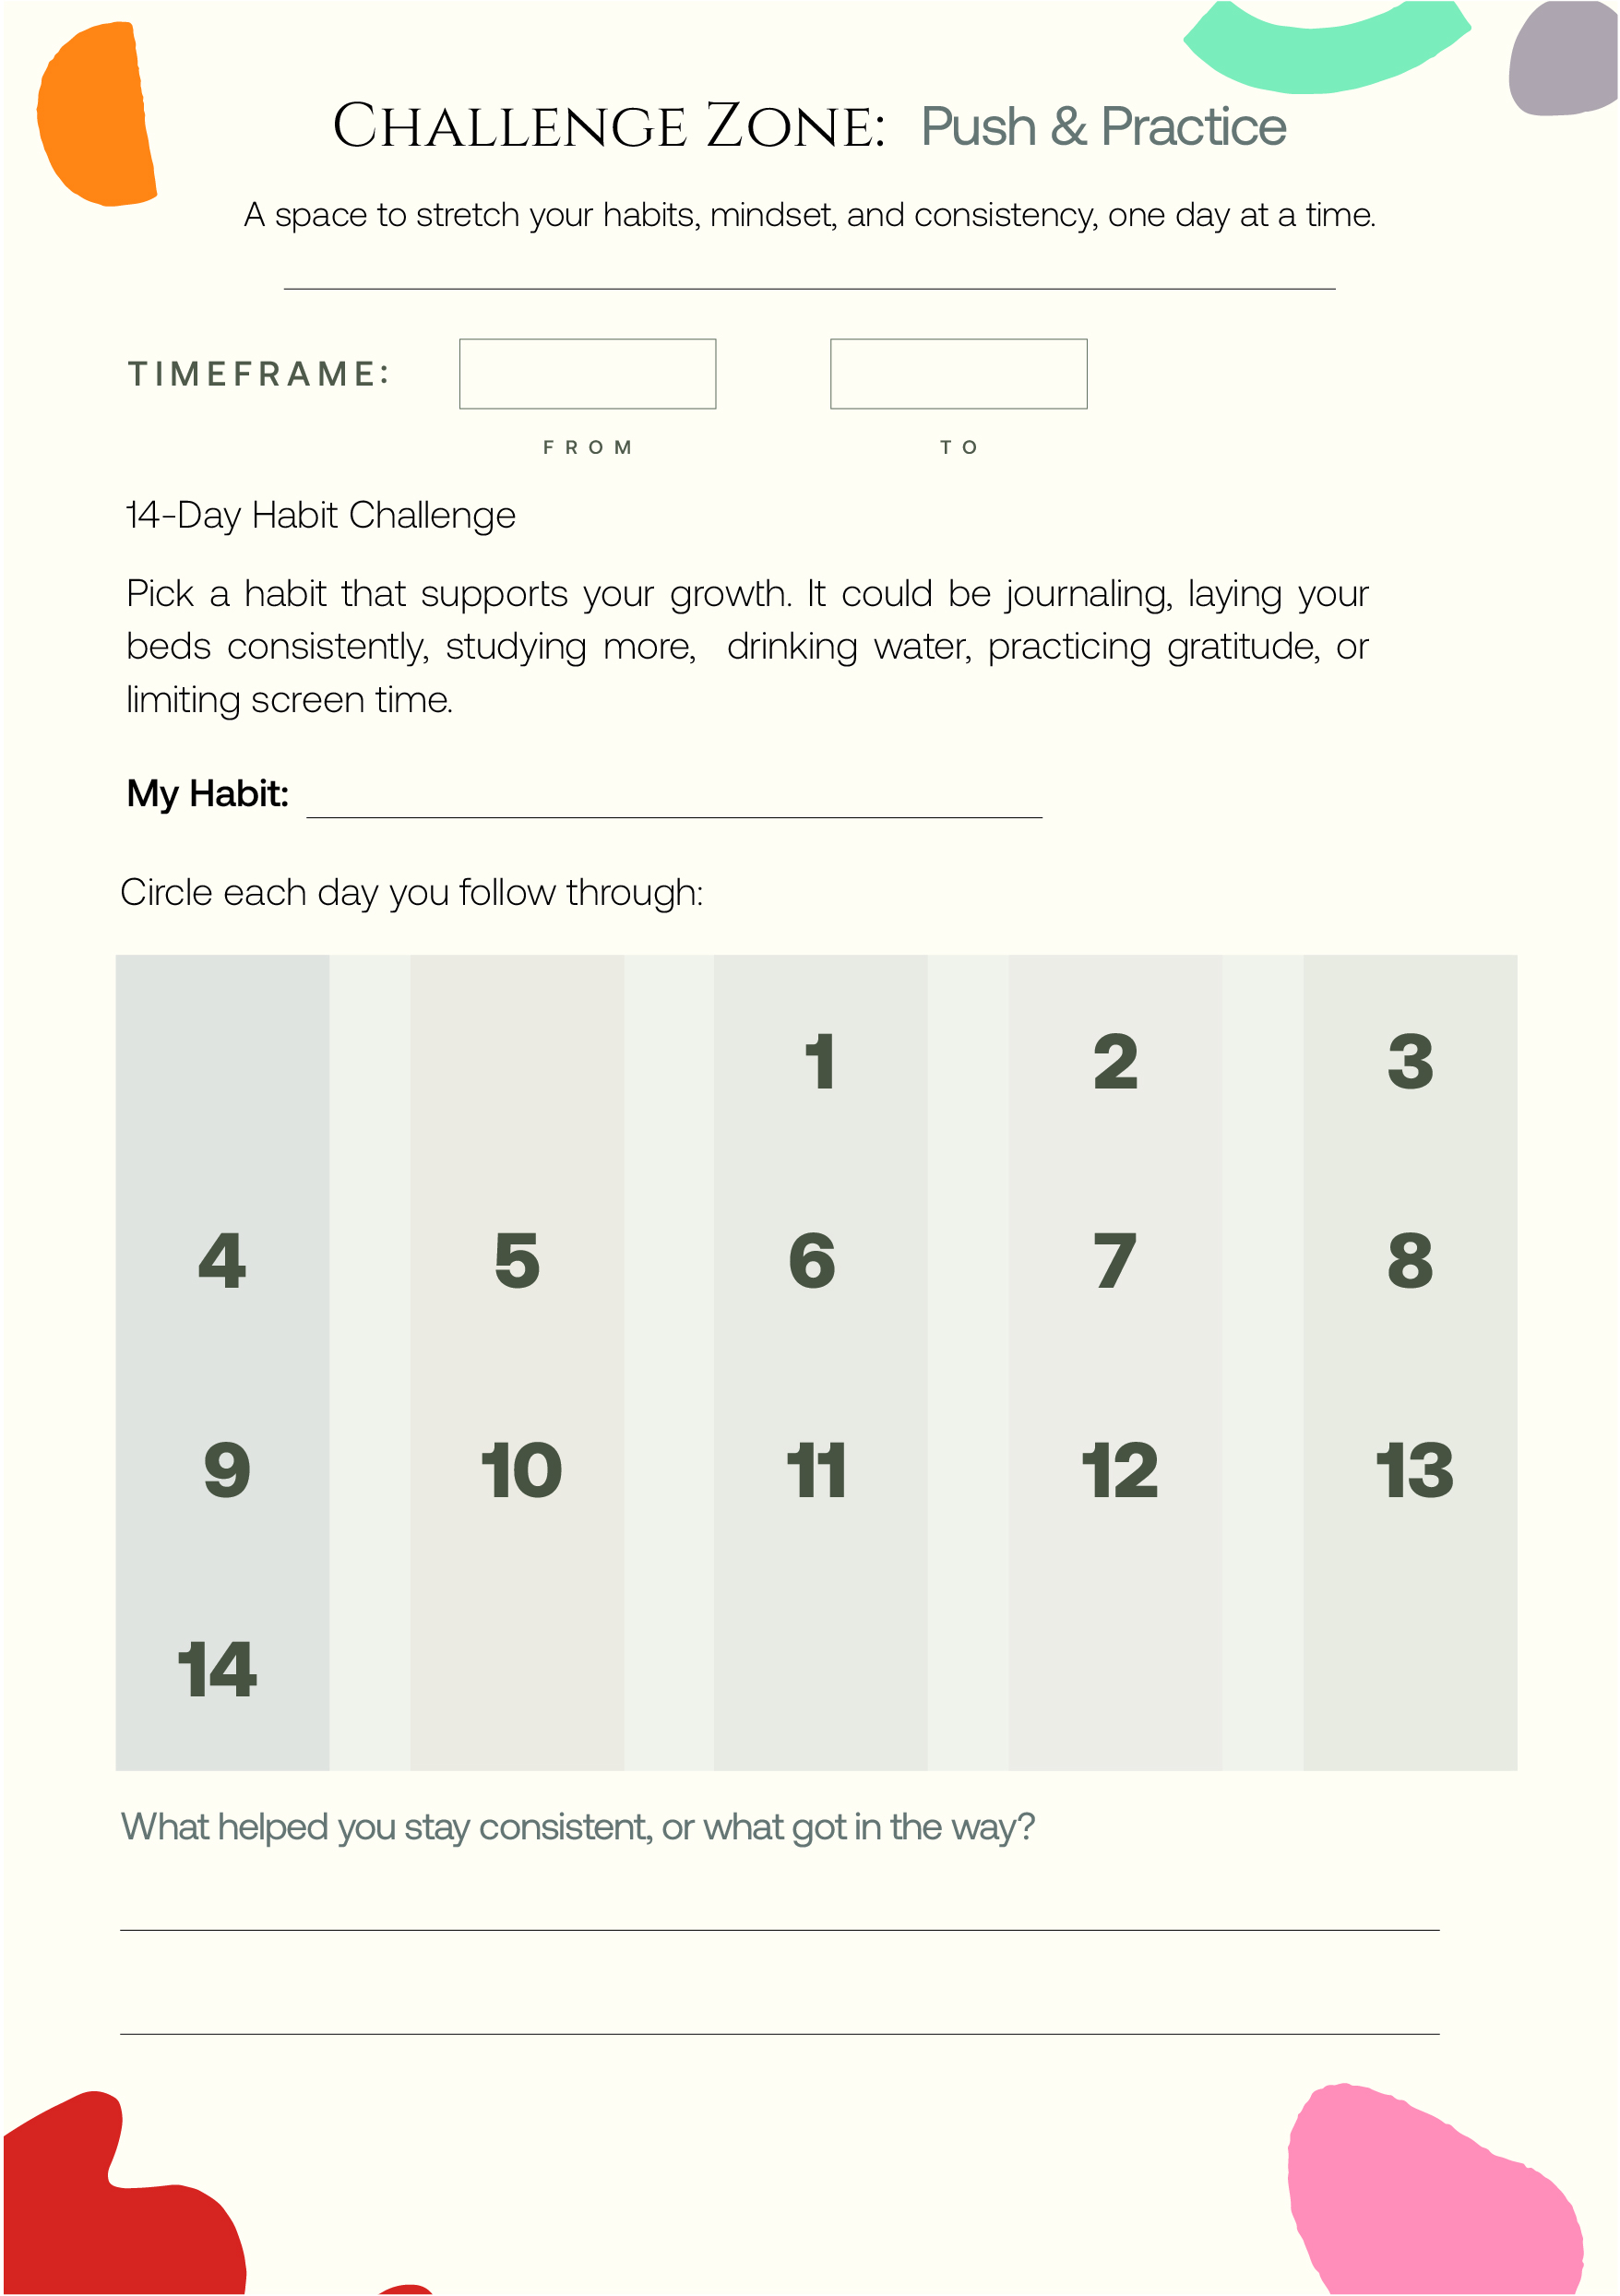The height and width of the screenshot is (2296, 1620).
Task: Circle day 13 in the tracker
Action: click(x=1414, y=1470)
